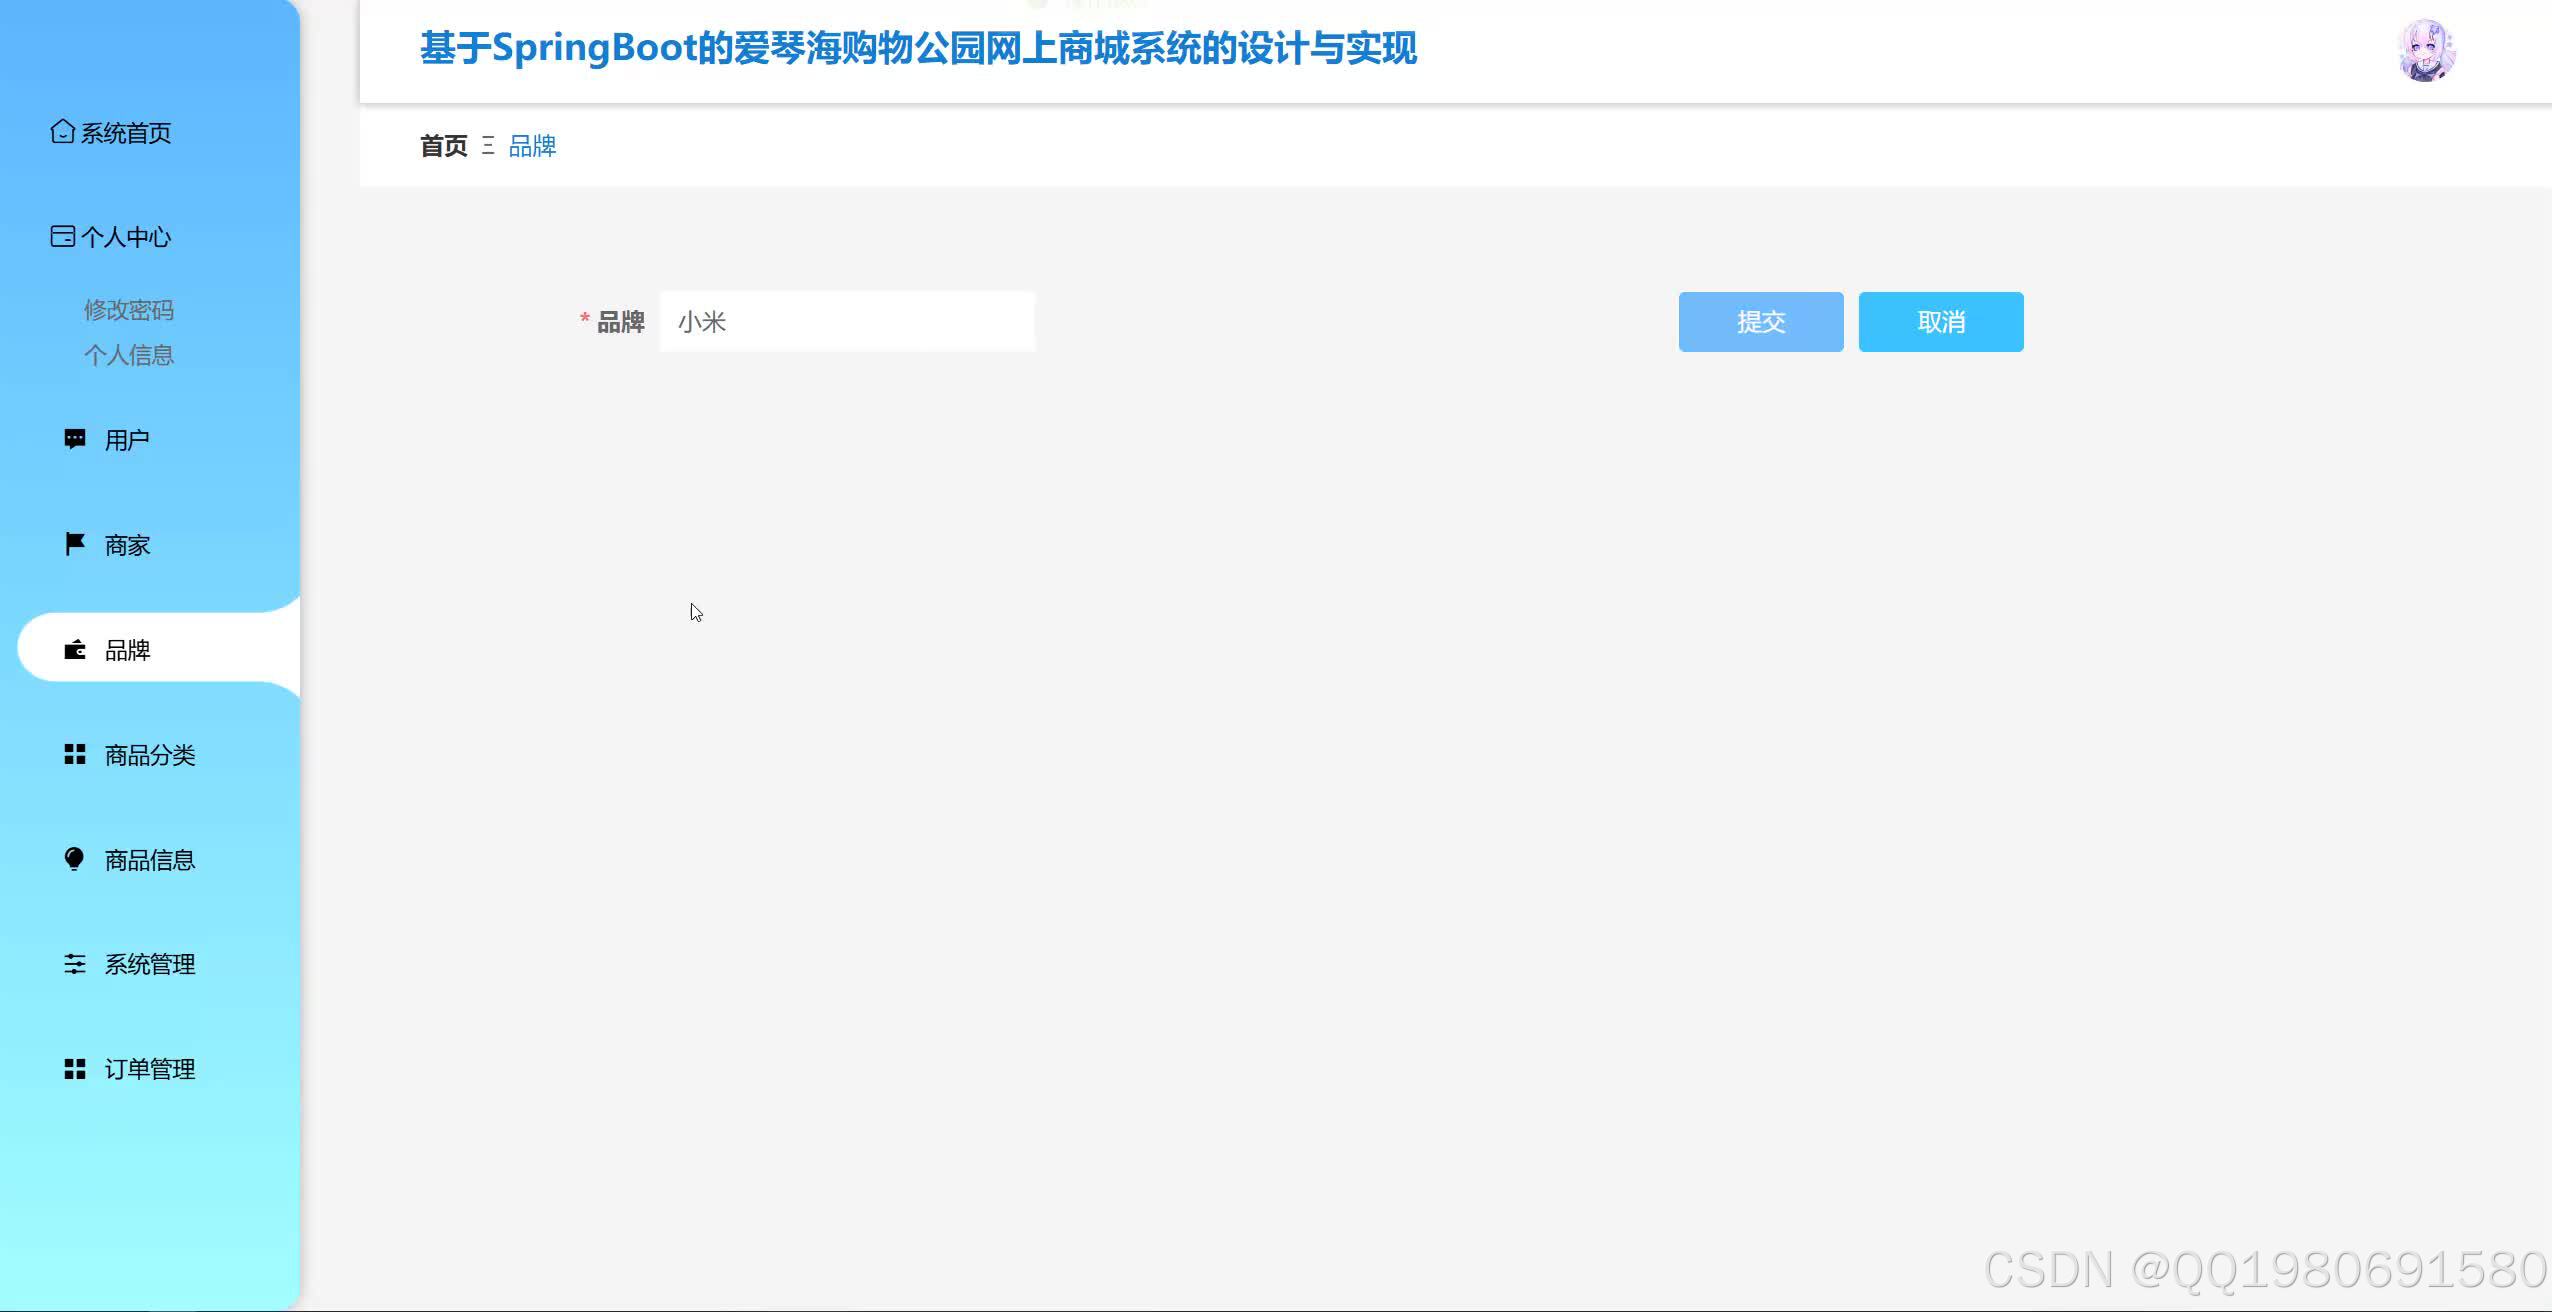The height and width of the screenshot is (1312, 2552).
Task: Open the 订单管理 order management icon
Action: 75,1068
